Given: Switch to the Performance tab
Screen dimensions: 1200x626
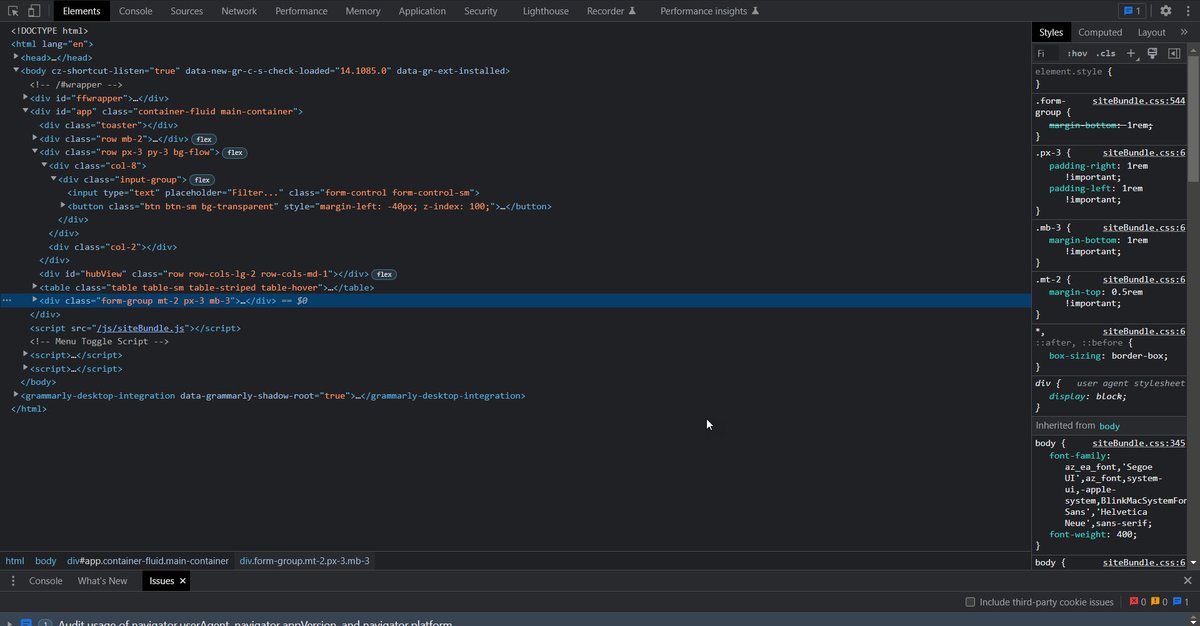Looking at the screenshot, I should [x=301, y=11].
